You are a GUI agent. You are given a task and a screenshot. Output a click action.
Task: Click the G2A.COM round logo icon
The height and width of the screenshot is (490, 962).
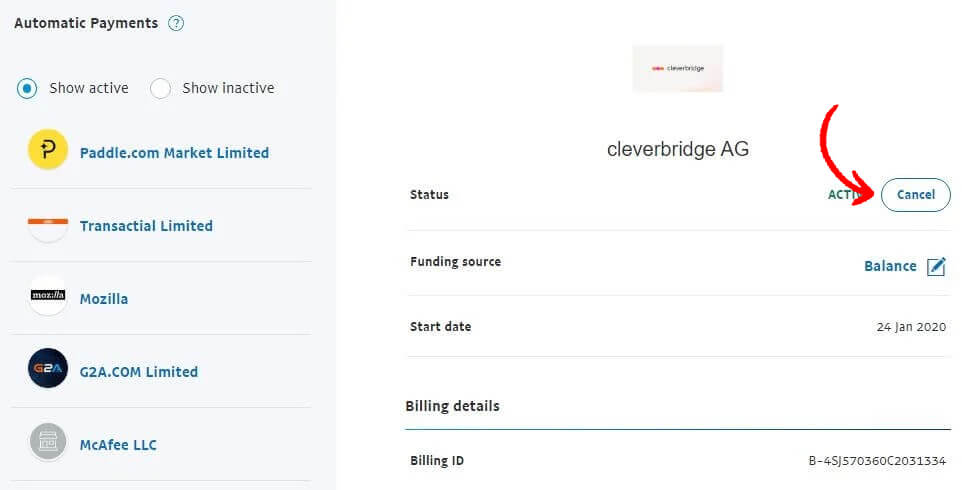pos(48,369)
